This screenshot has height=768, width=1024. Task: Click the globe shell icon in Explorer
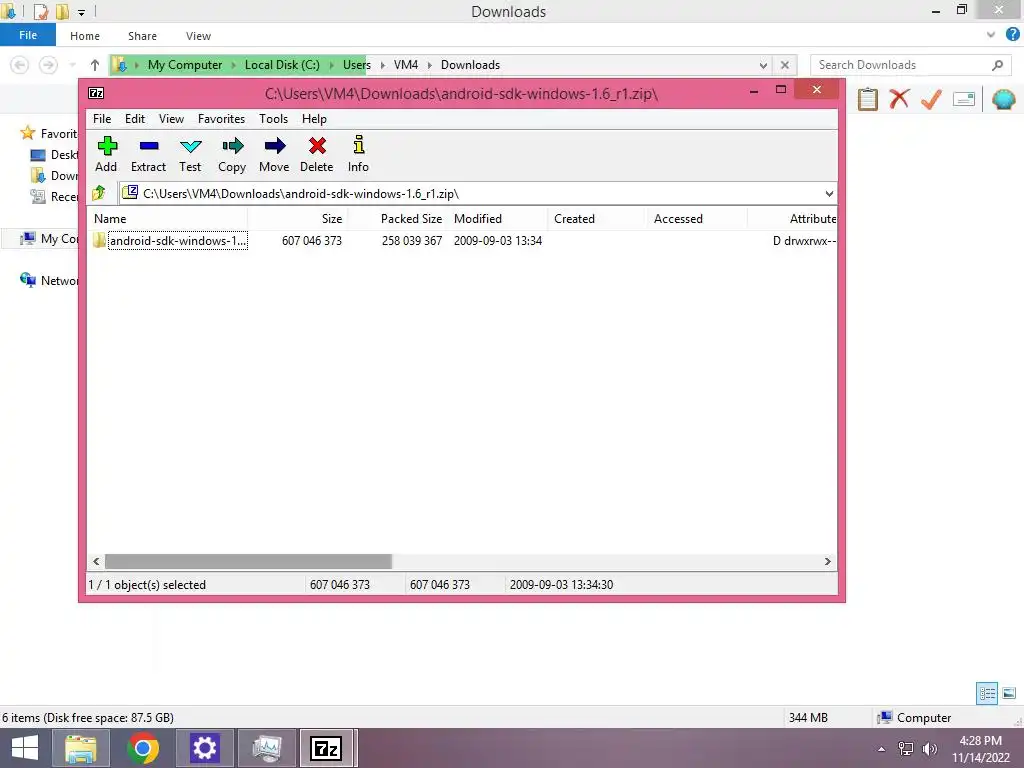[1004, 99]
